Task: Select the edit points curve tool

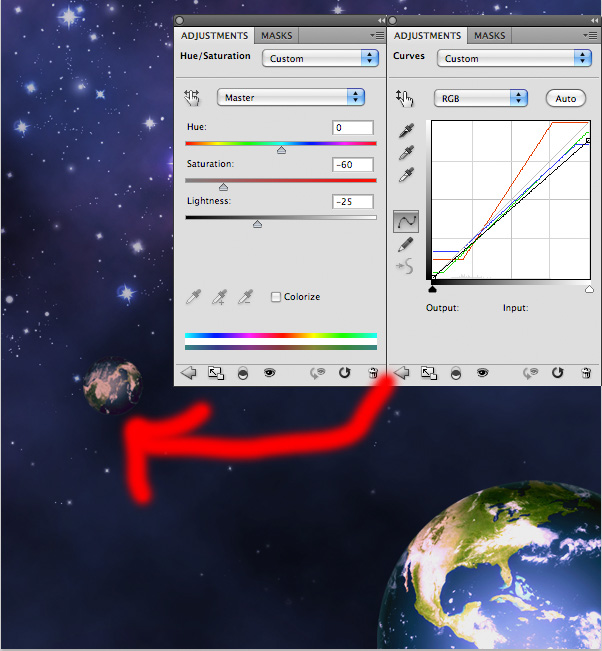Action: click(406, 221)
